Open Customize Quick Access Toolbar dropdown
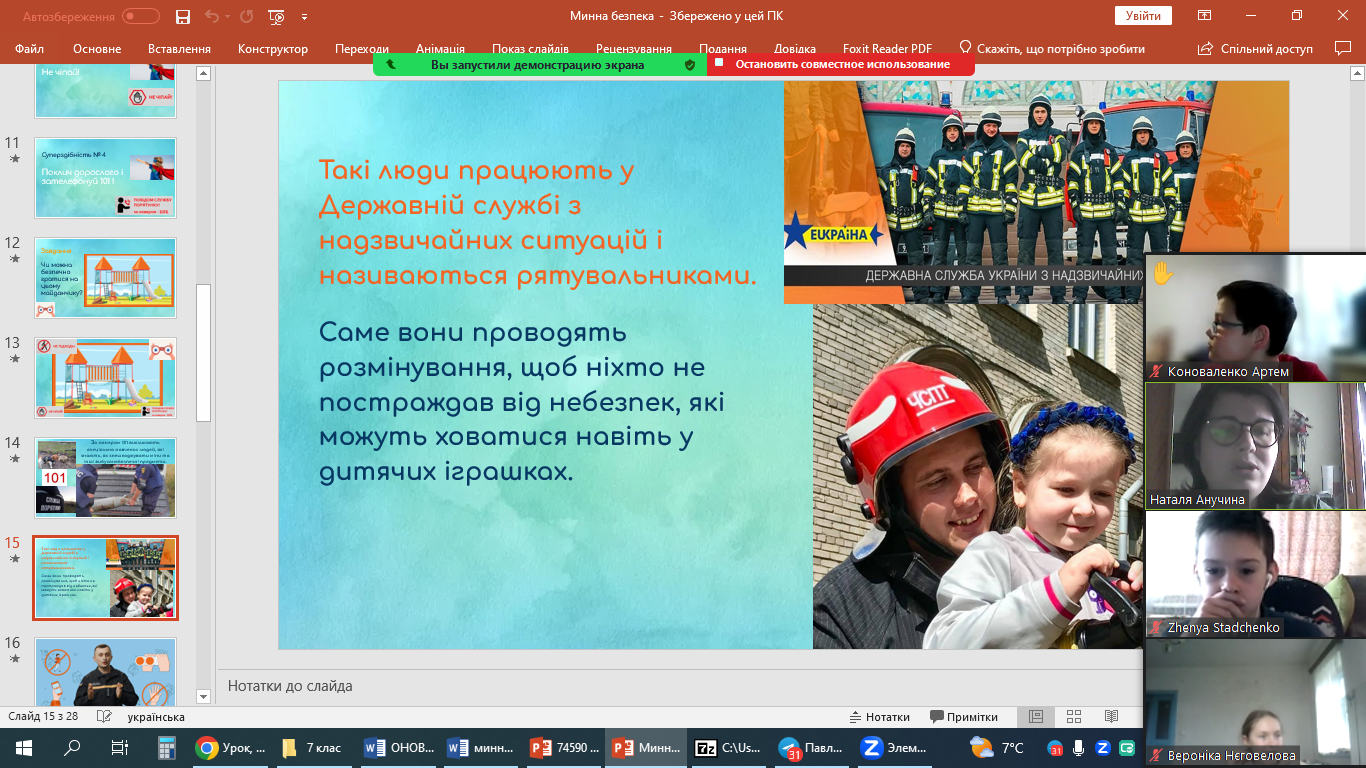The image size is (1366, 768). pyautogui.click(x=304, y=16)
